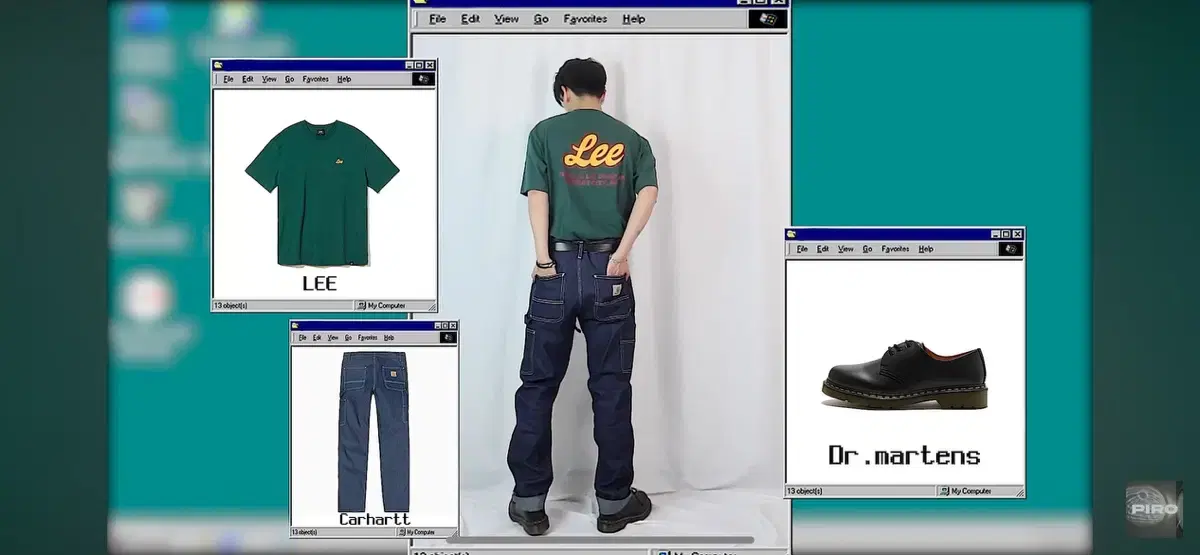Open File menu in the LEE window

click(x=229, y=79)
